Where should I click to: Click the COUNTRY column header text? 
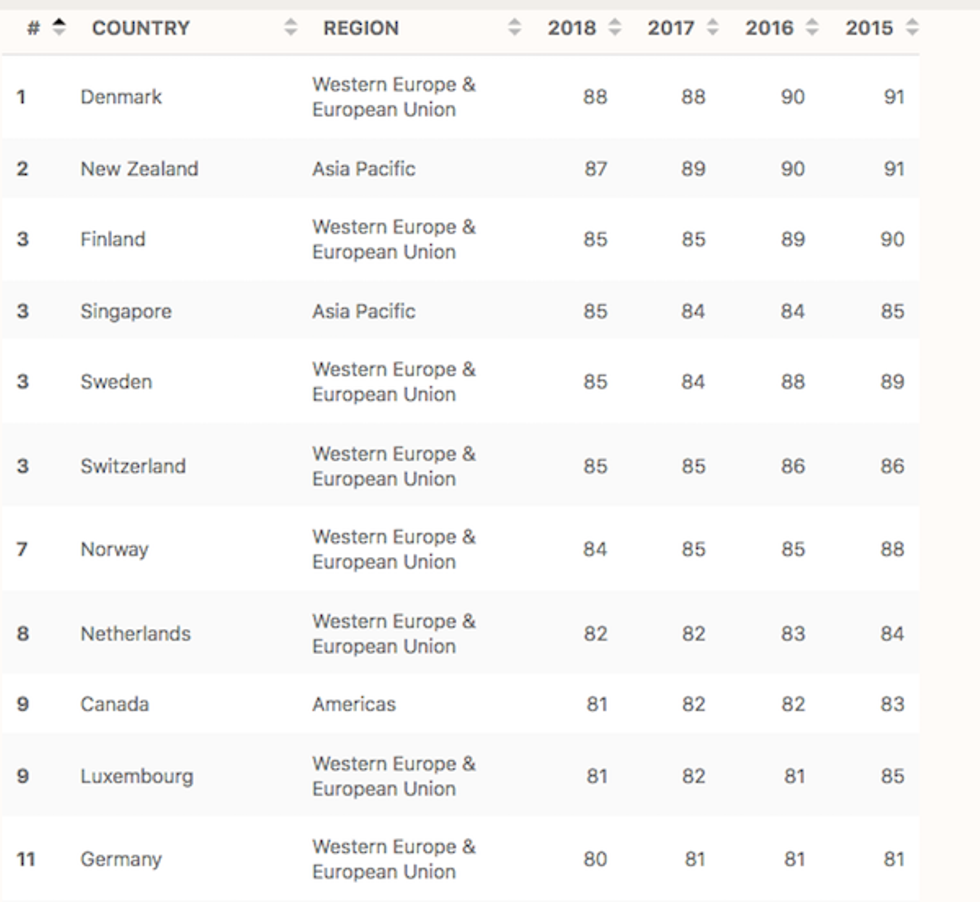click(x=140, y=28)
